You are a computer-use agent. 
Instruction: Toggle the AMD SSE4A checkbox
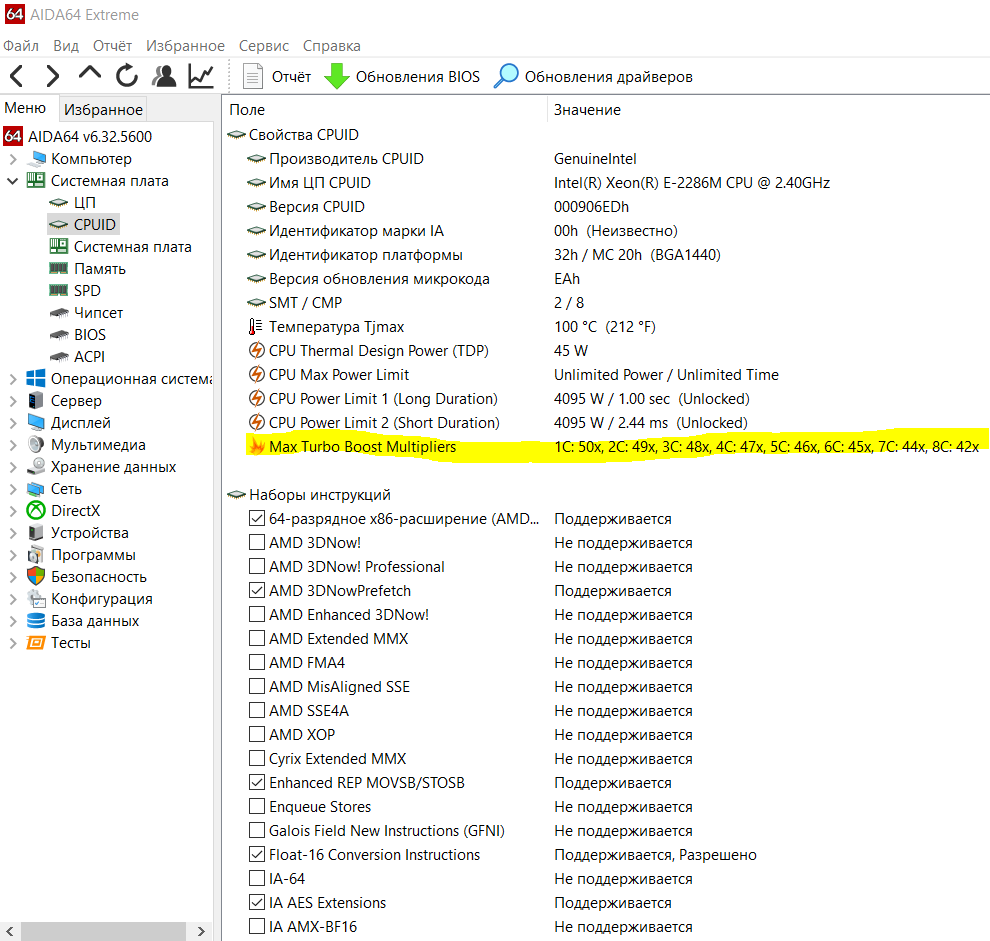tap(257, 710)
